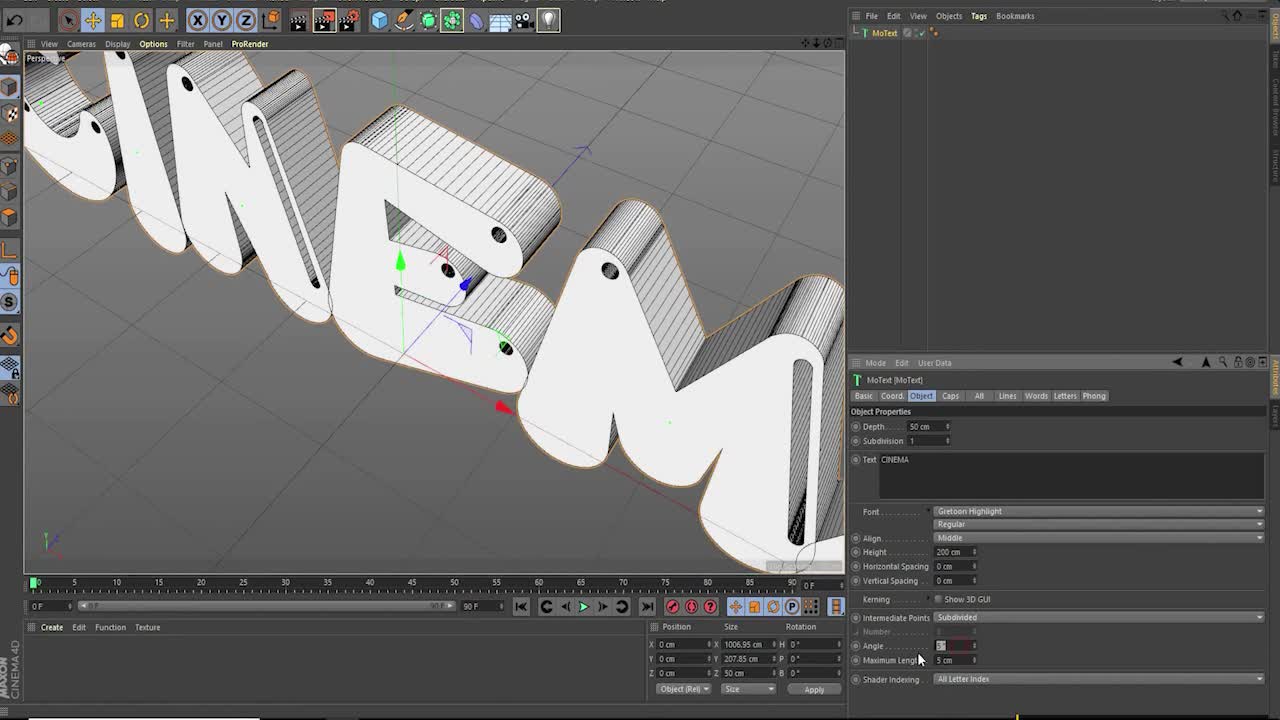The width and height of the screenshot is (1280, 720).
Task: Go to end of animation
Action: pos(647,607)
